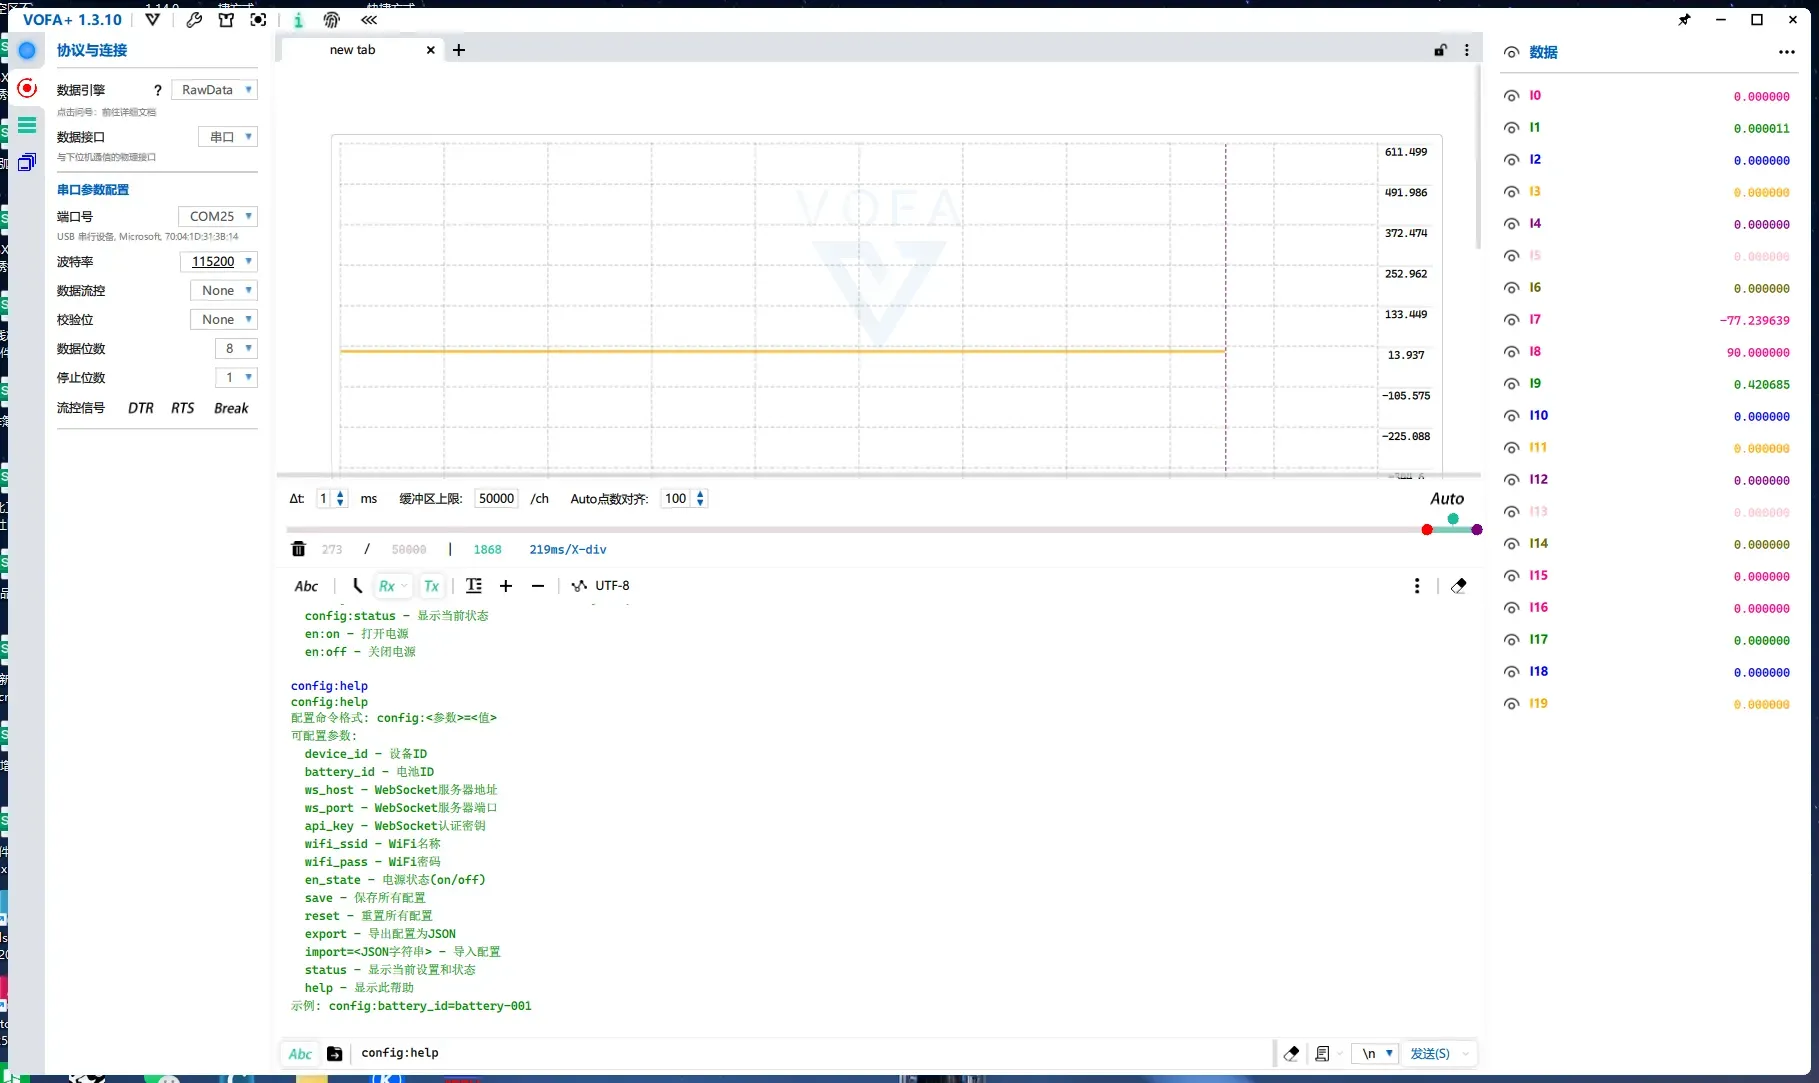Open the wrench settings tool
Image resolution: width=1819 pixels, height=1083 pixels.
pyautogui.click(x=194, y=19)
